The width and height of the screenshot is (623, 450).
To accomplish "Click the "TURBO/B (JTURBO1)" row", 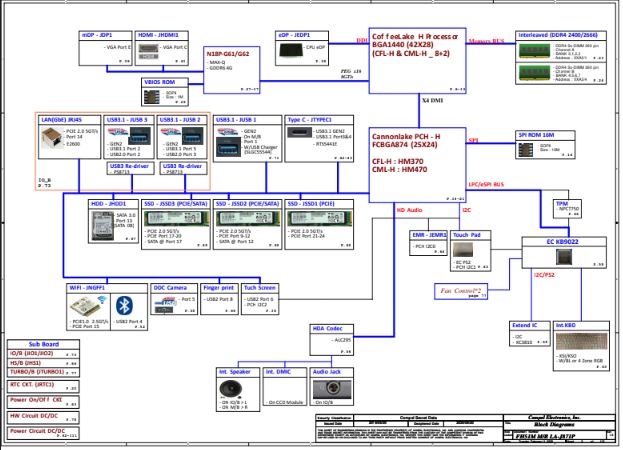I will pyautogui.click(x=43, y=372).
